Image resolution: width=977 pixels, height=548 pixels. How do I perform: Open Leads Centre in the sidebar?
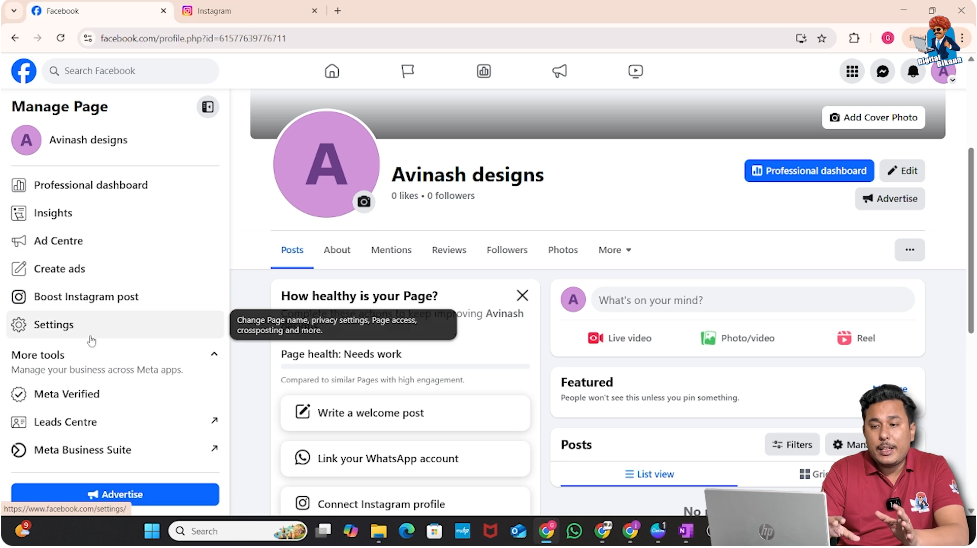tap(115, 422)
